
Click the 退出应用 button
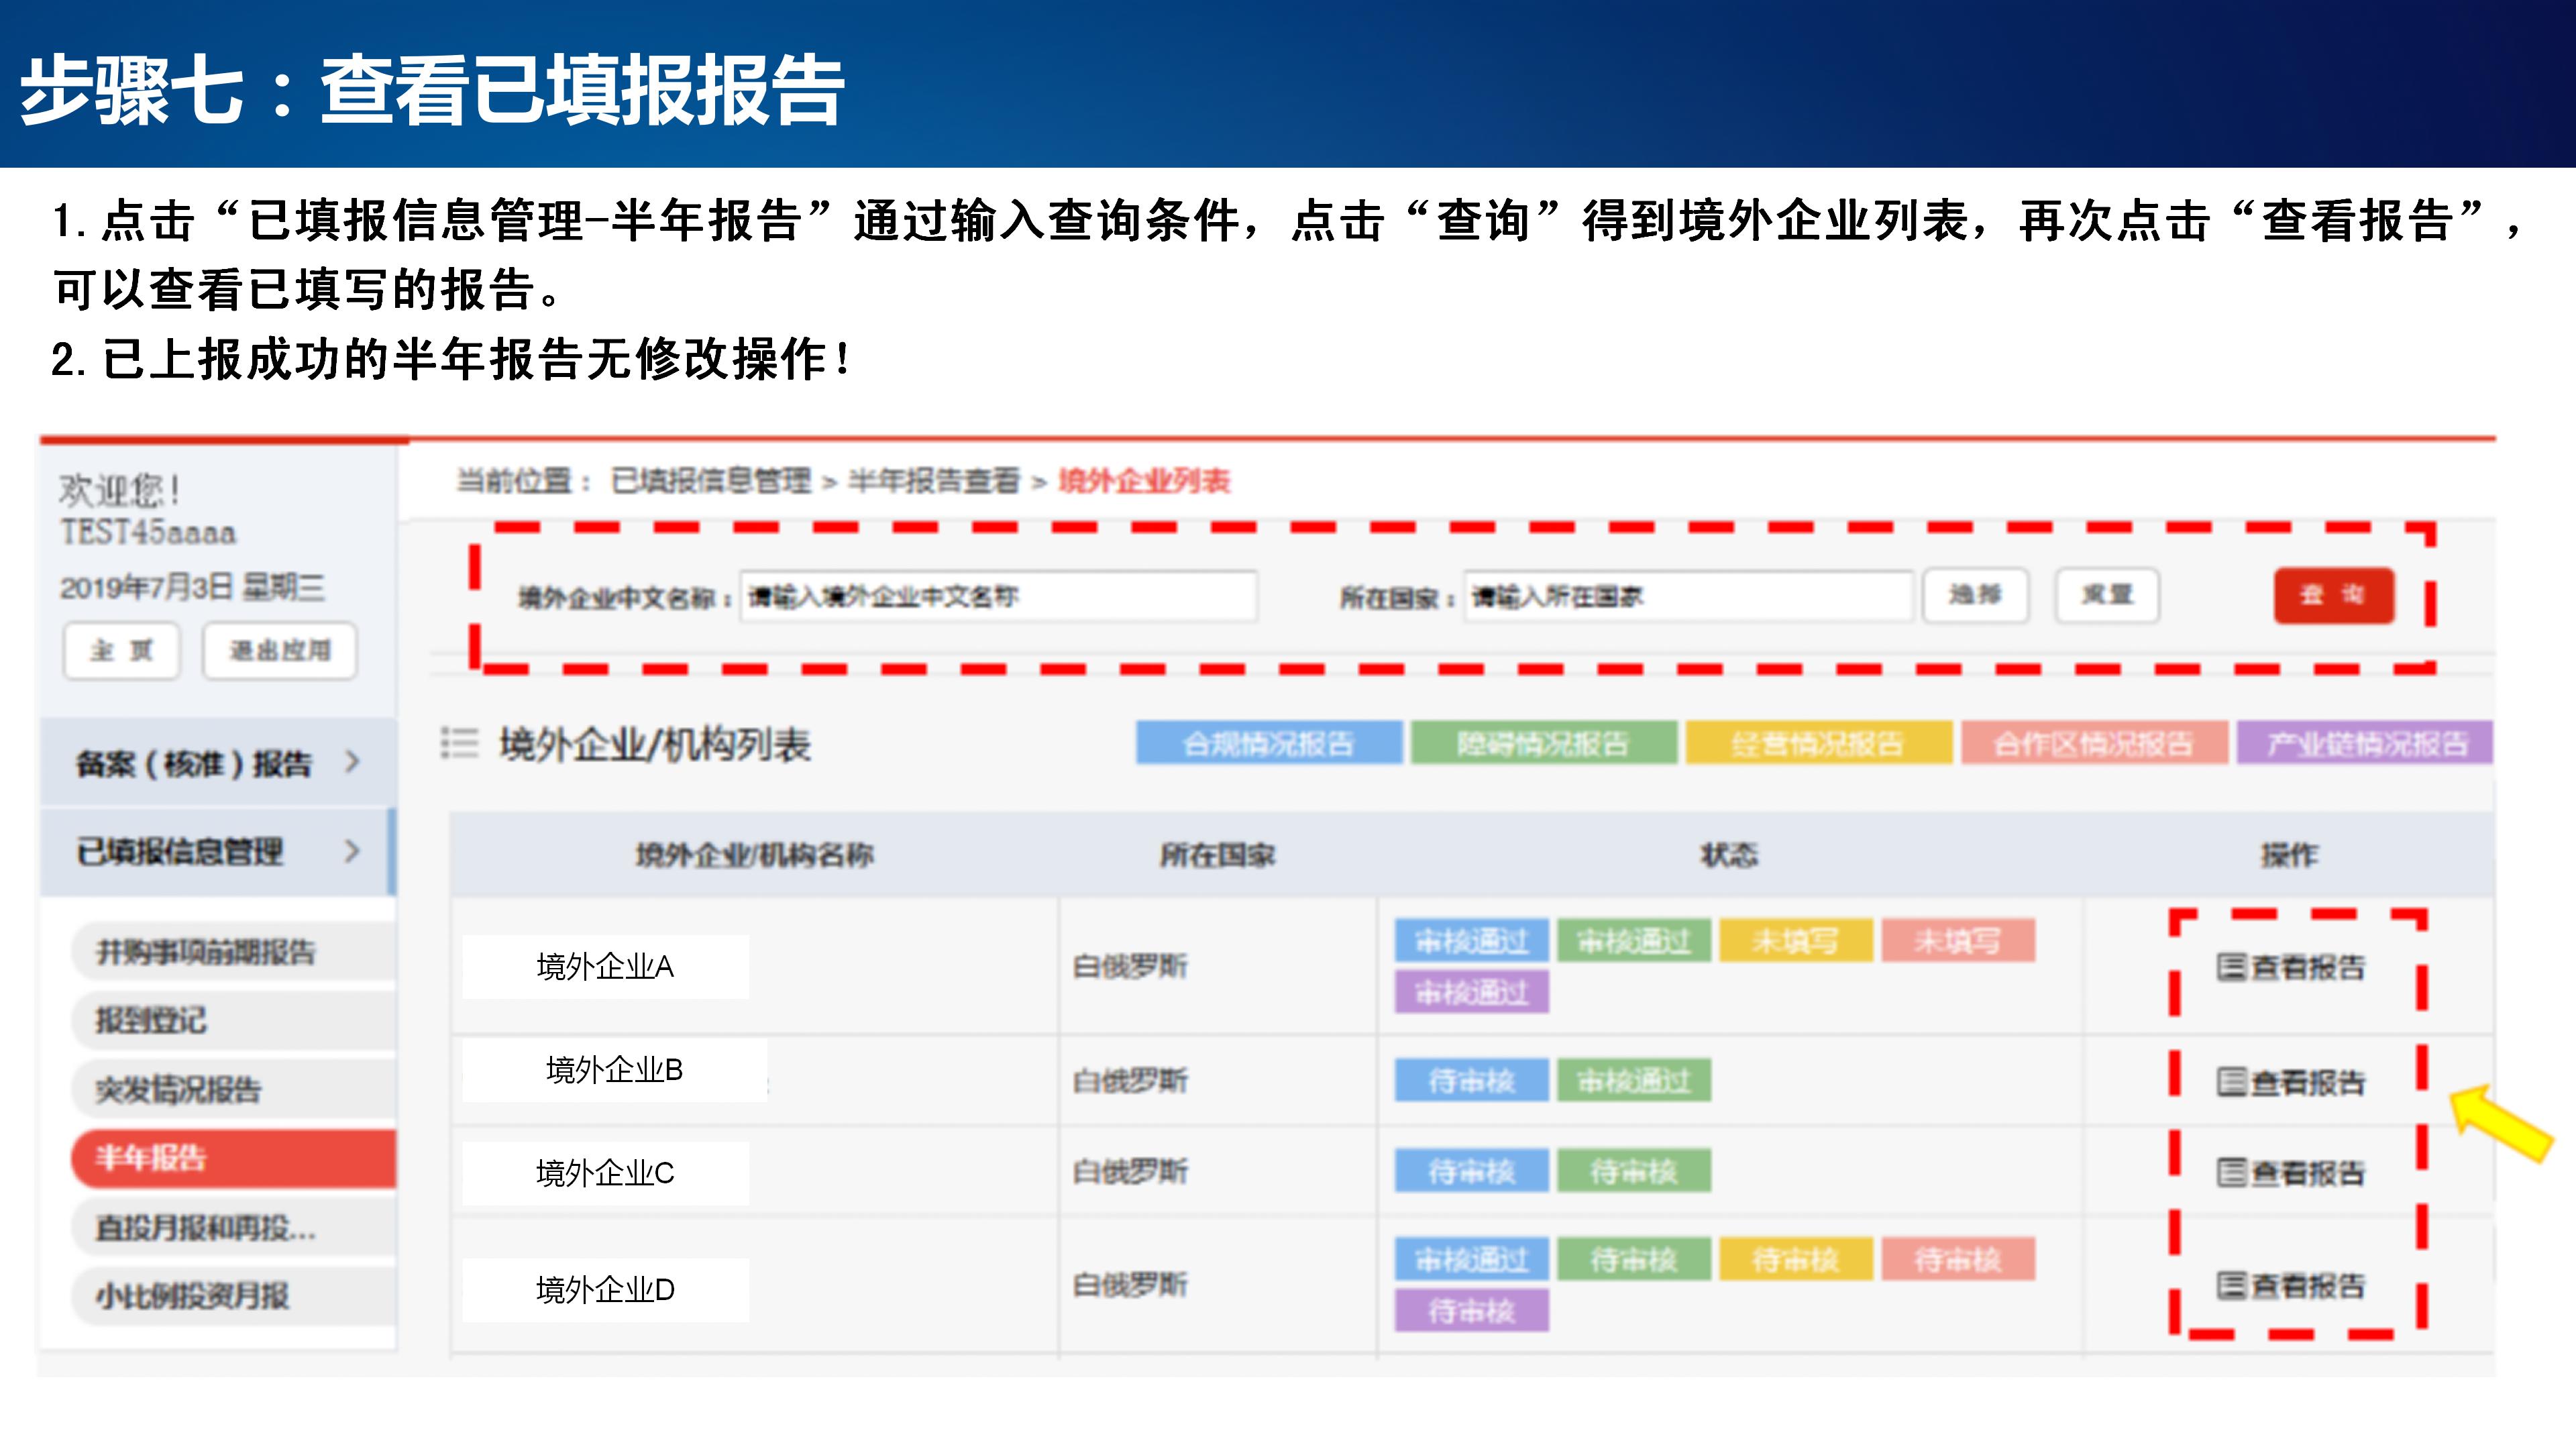tap(279, 651)
